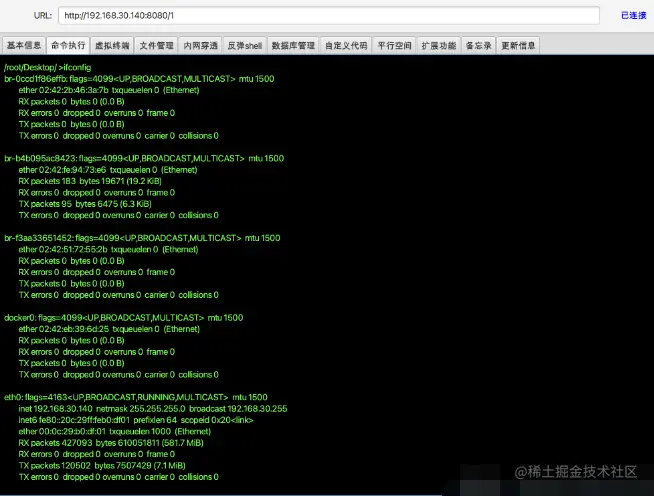
Task: Go to the 内网穿透 tab
Action: pyautogui.click(x=201, y=45)
